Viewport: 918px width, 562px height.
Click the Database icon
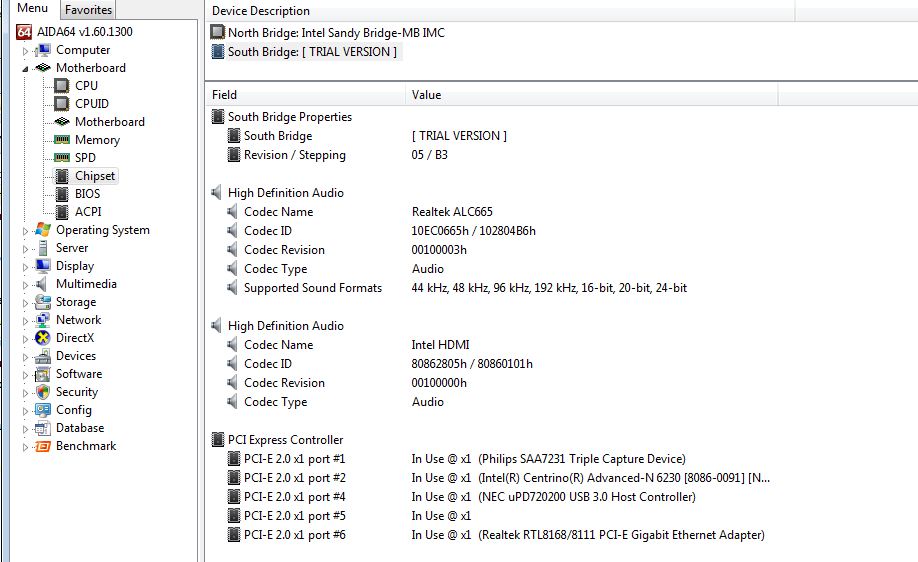tap(43, 428)
